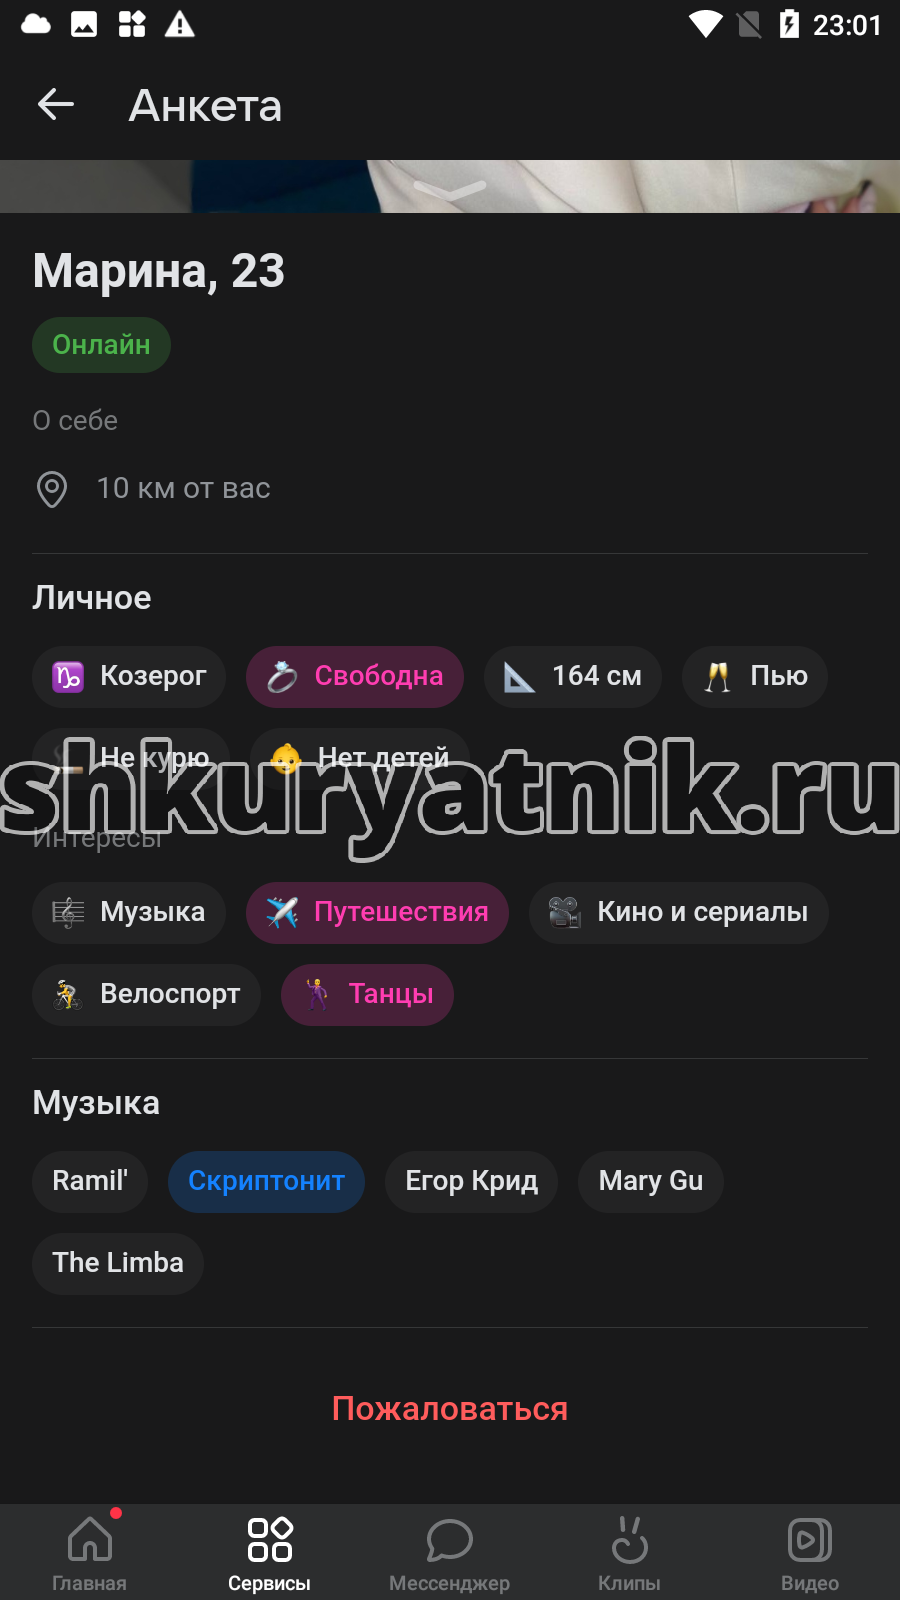Tap the Пью champagne glasses chip
This screenshot has height=1600, width=900.
tap(755, 677)
